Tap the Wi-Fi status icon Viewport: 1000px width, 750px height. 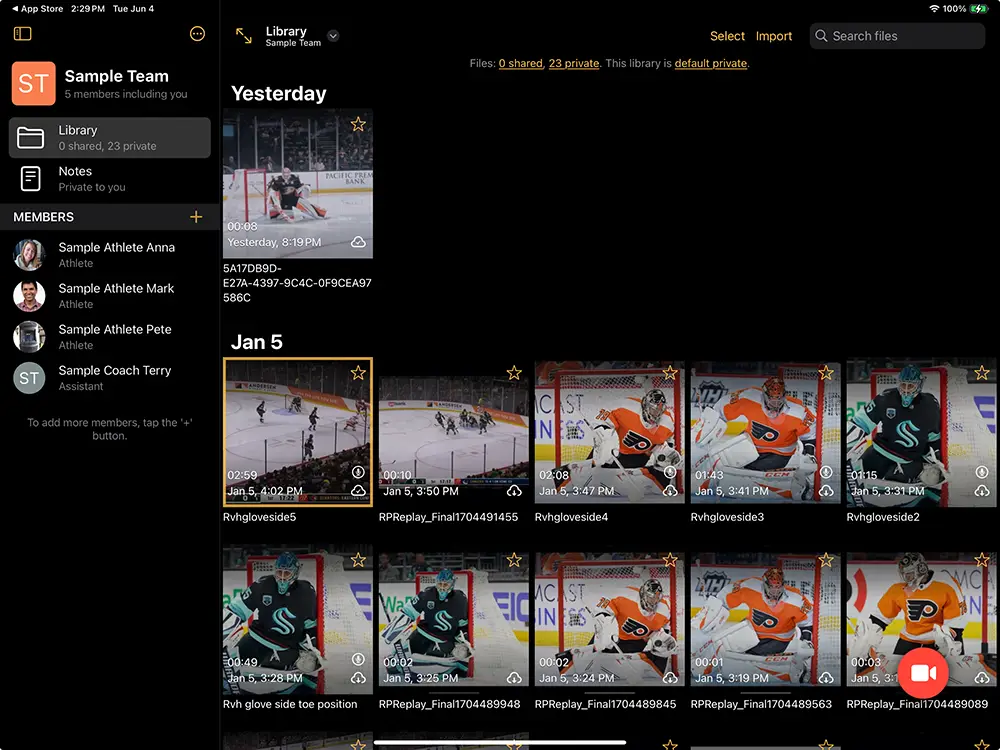point(934,9)
